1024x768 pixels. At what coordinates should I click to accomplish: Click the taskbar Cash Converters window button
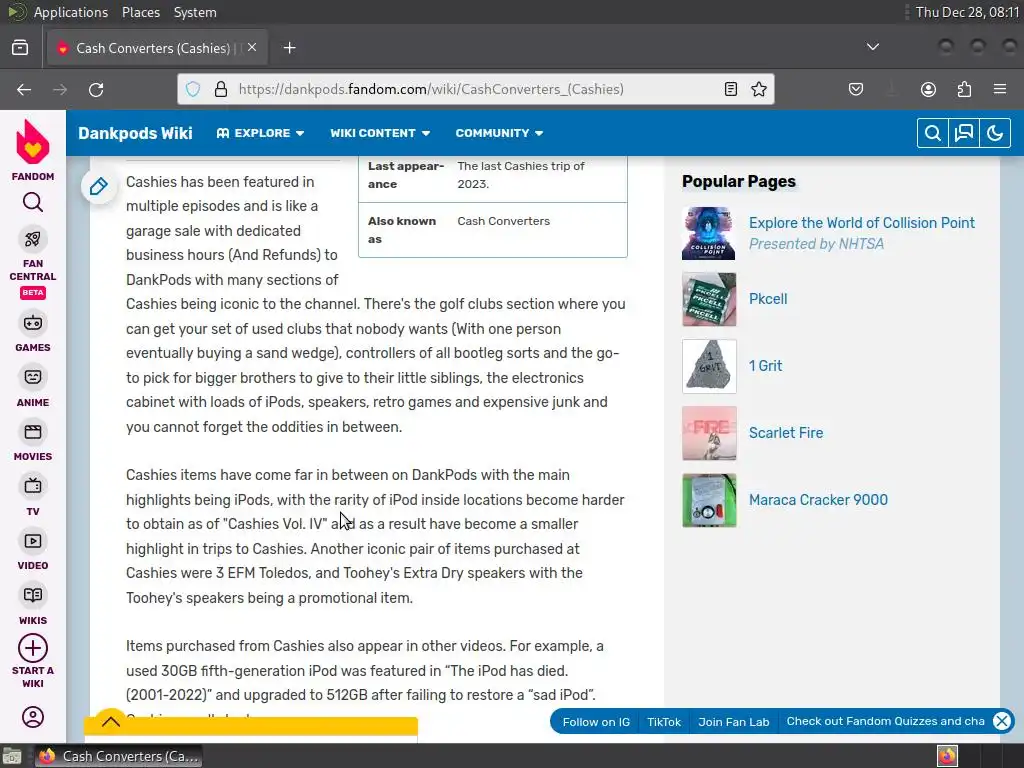119,756
